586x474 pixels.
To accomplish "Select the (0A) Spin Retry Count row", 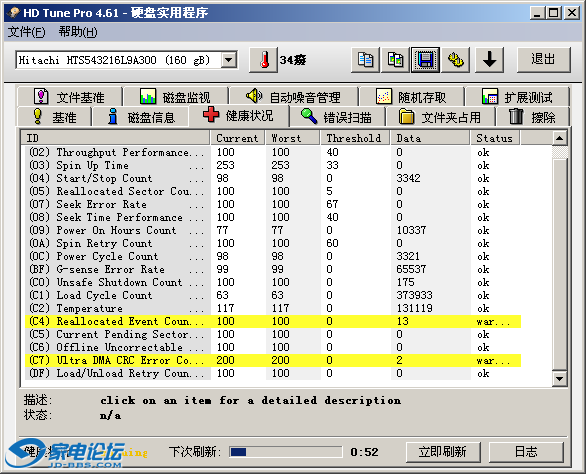I will (273, 243).
